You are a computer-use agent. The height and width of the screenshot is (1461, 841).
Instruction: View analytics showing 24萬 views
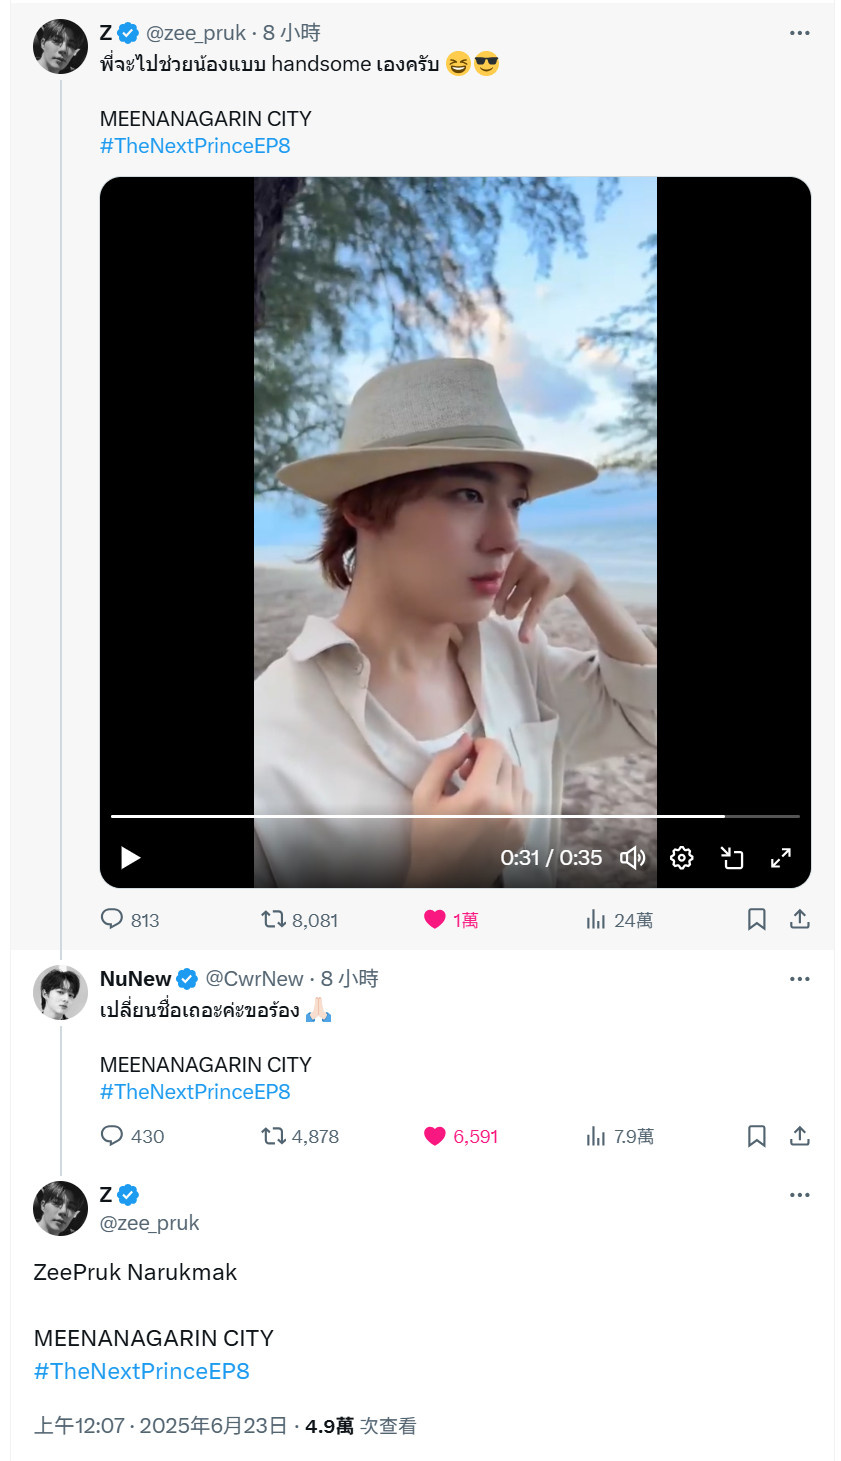pyautogui.click(x=619, y=919)
